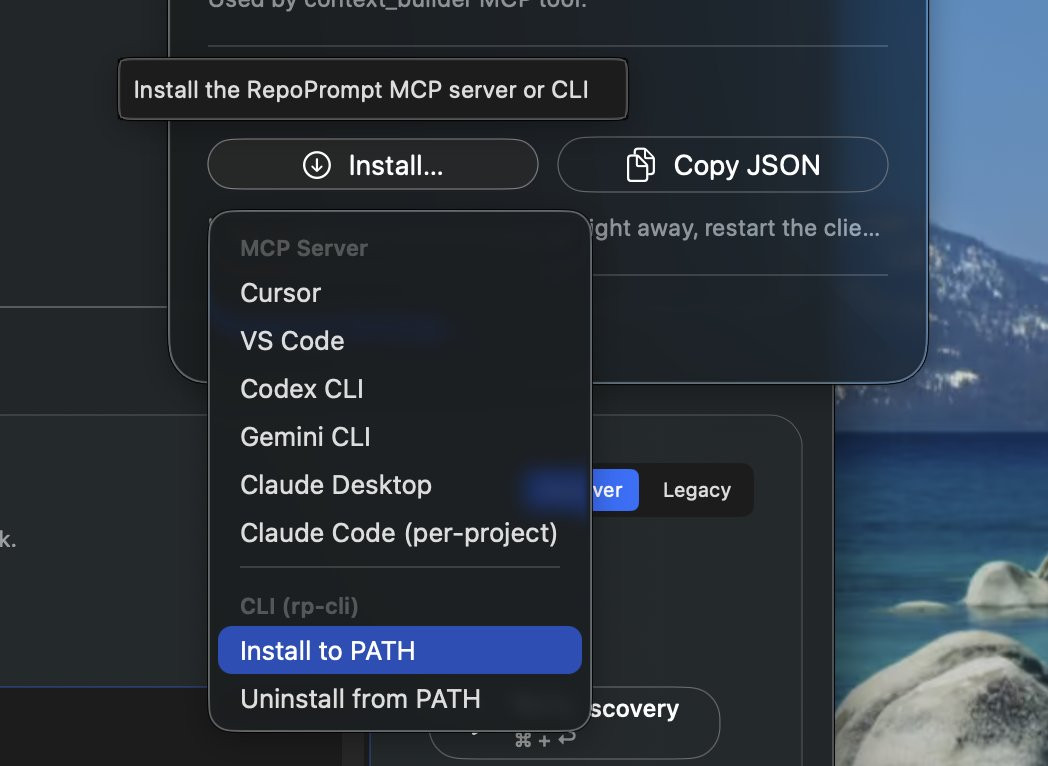Click the download arrow icon on Install
The height and width of the screenshot is (766, 1048).
pos(317,165)
